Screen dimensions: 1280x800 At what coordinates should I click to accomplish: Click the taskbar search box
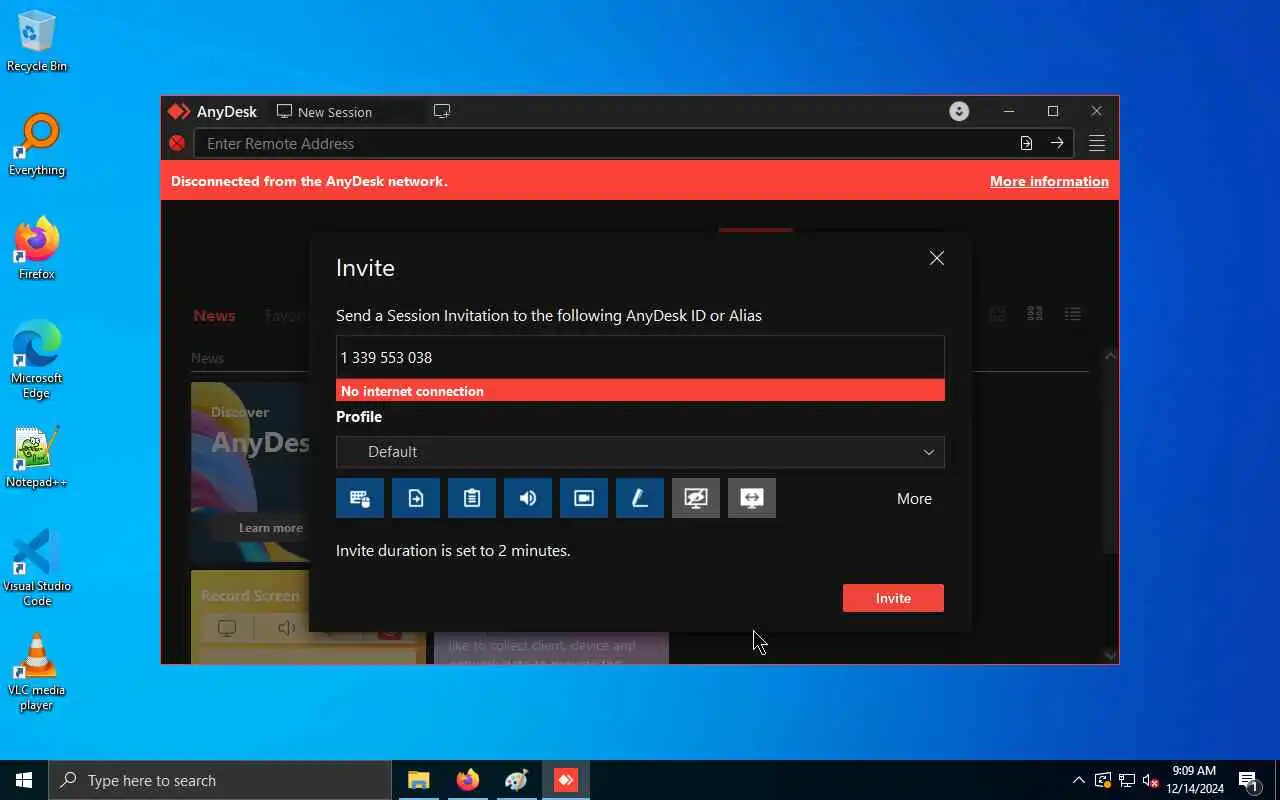point(220,780)
